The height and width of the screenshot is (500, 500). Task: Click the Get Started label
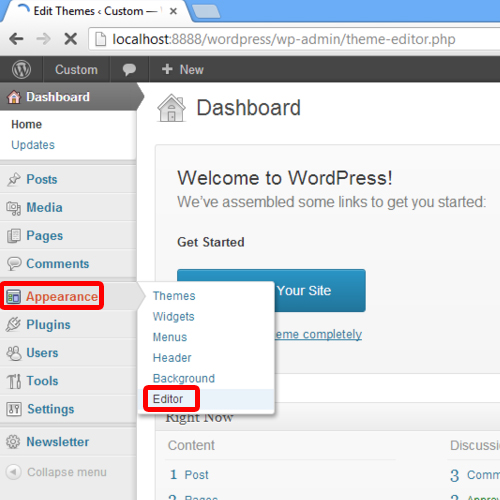[x=211, y=242]
